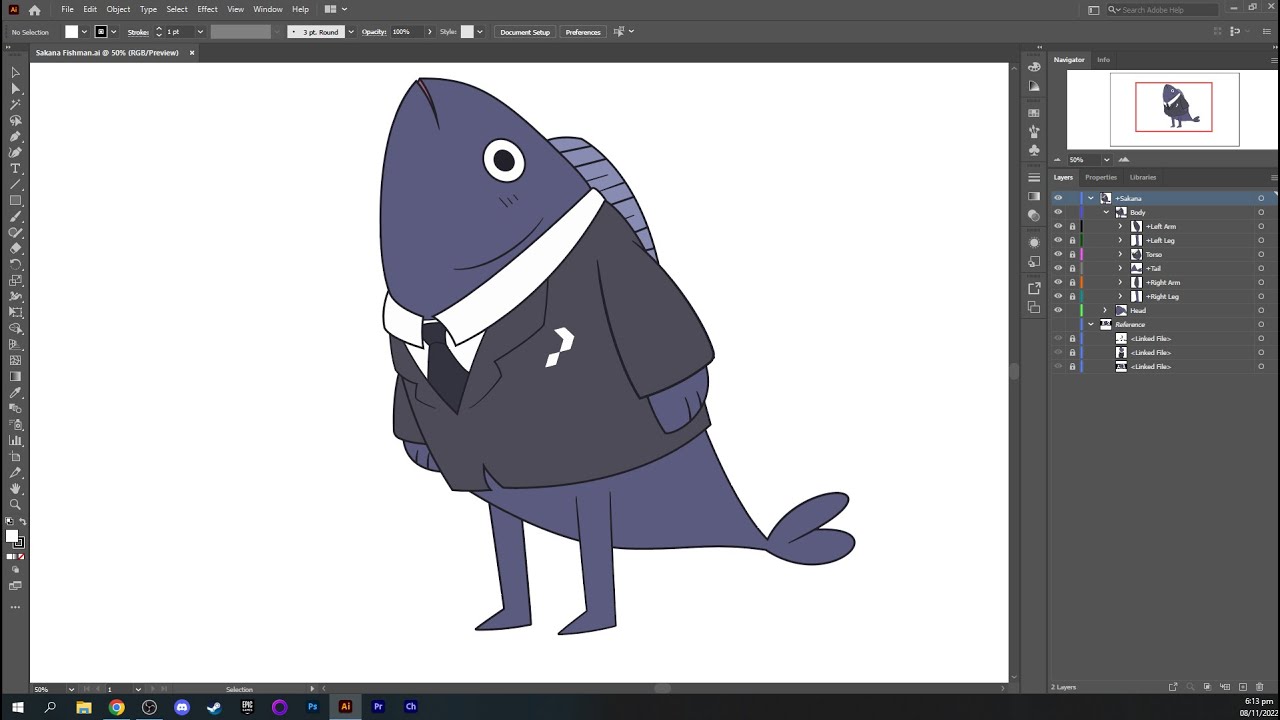Select the Magic Wand tool
The height and width of the screenshot is (720, 1280).
tap(15, 104)
